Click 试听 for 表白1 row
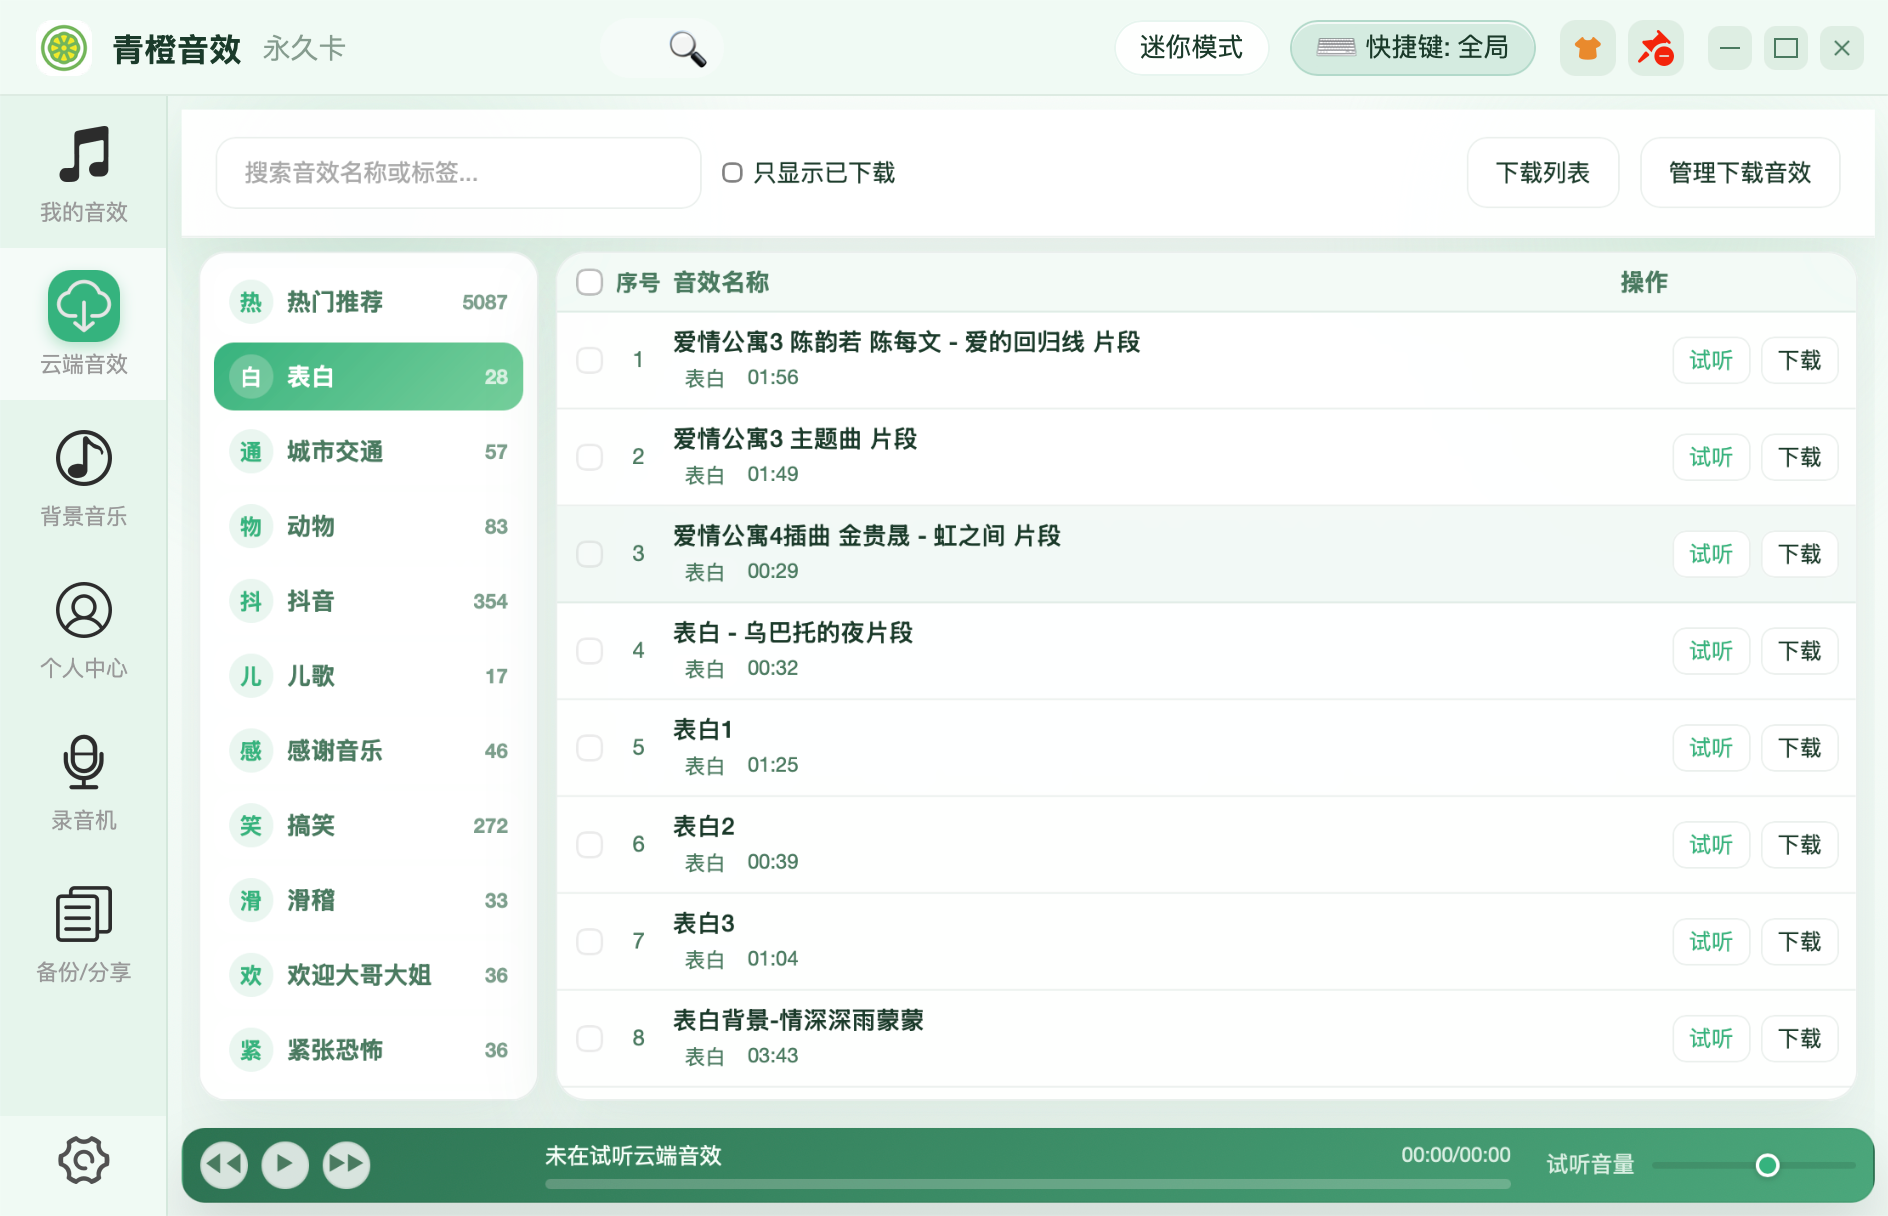 tap(1711, 748)
